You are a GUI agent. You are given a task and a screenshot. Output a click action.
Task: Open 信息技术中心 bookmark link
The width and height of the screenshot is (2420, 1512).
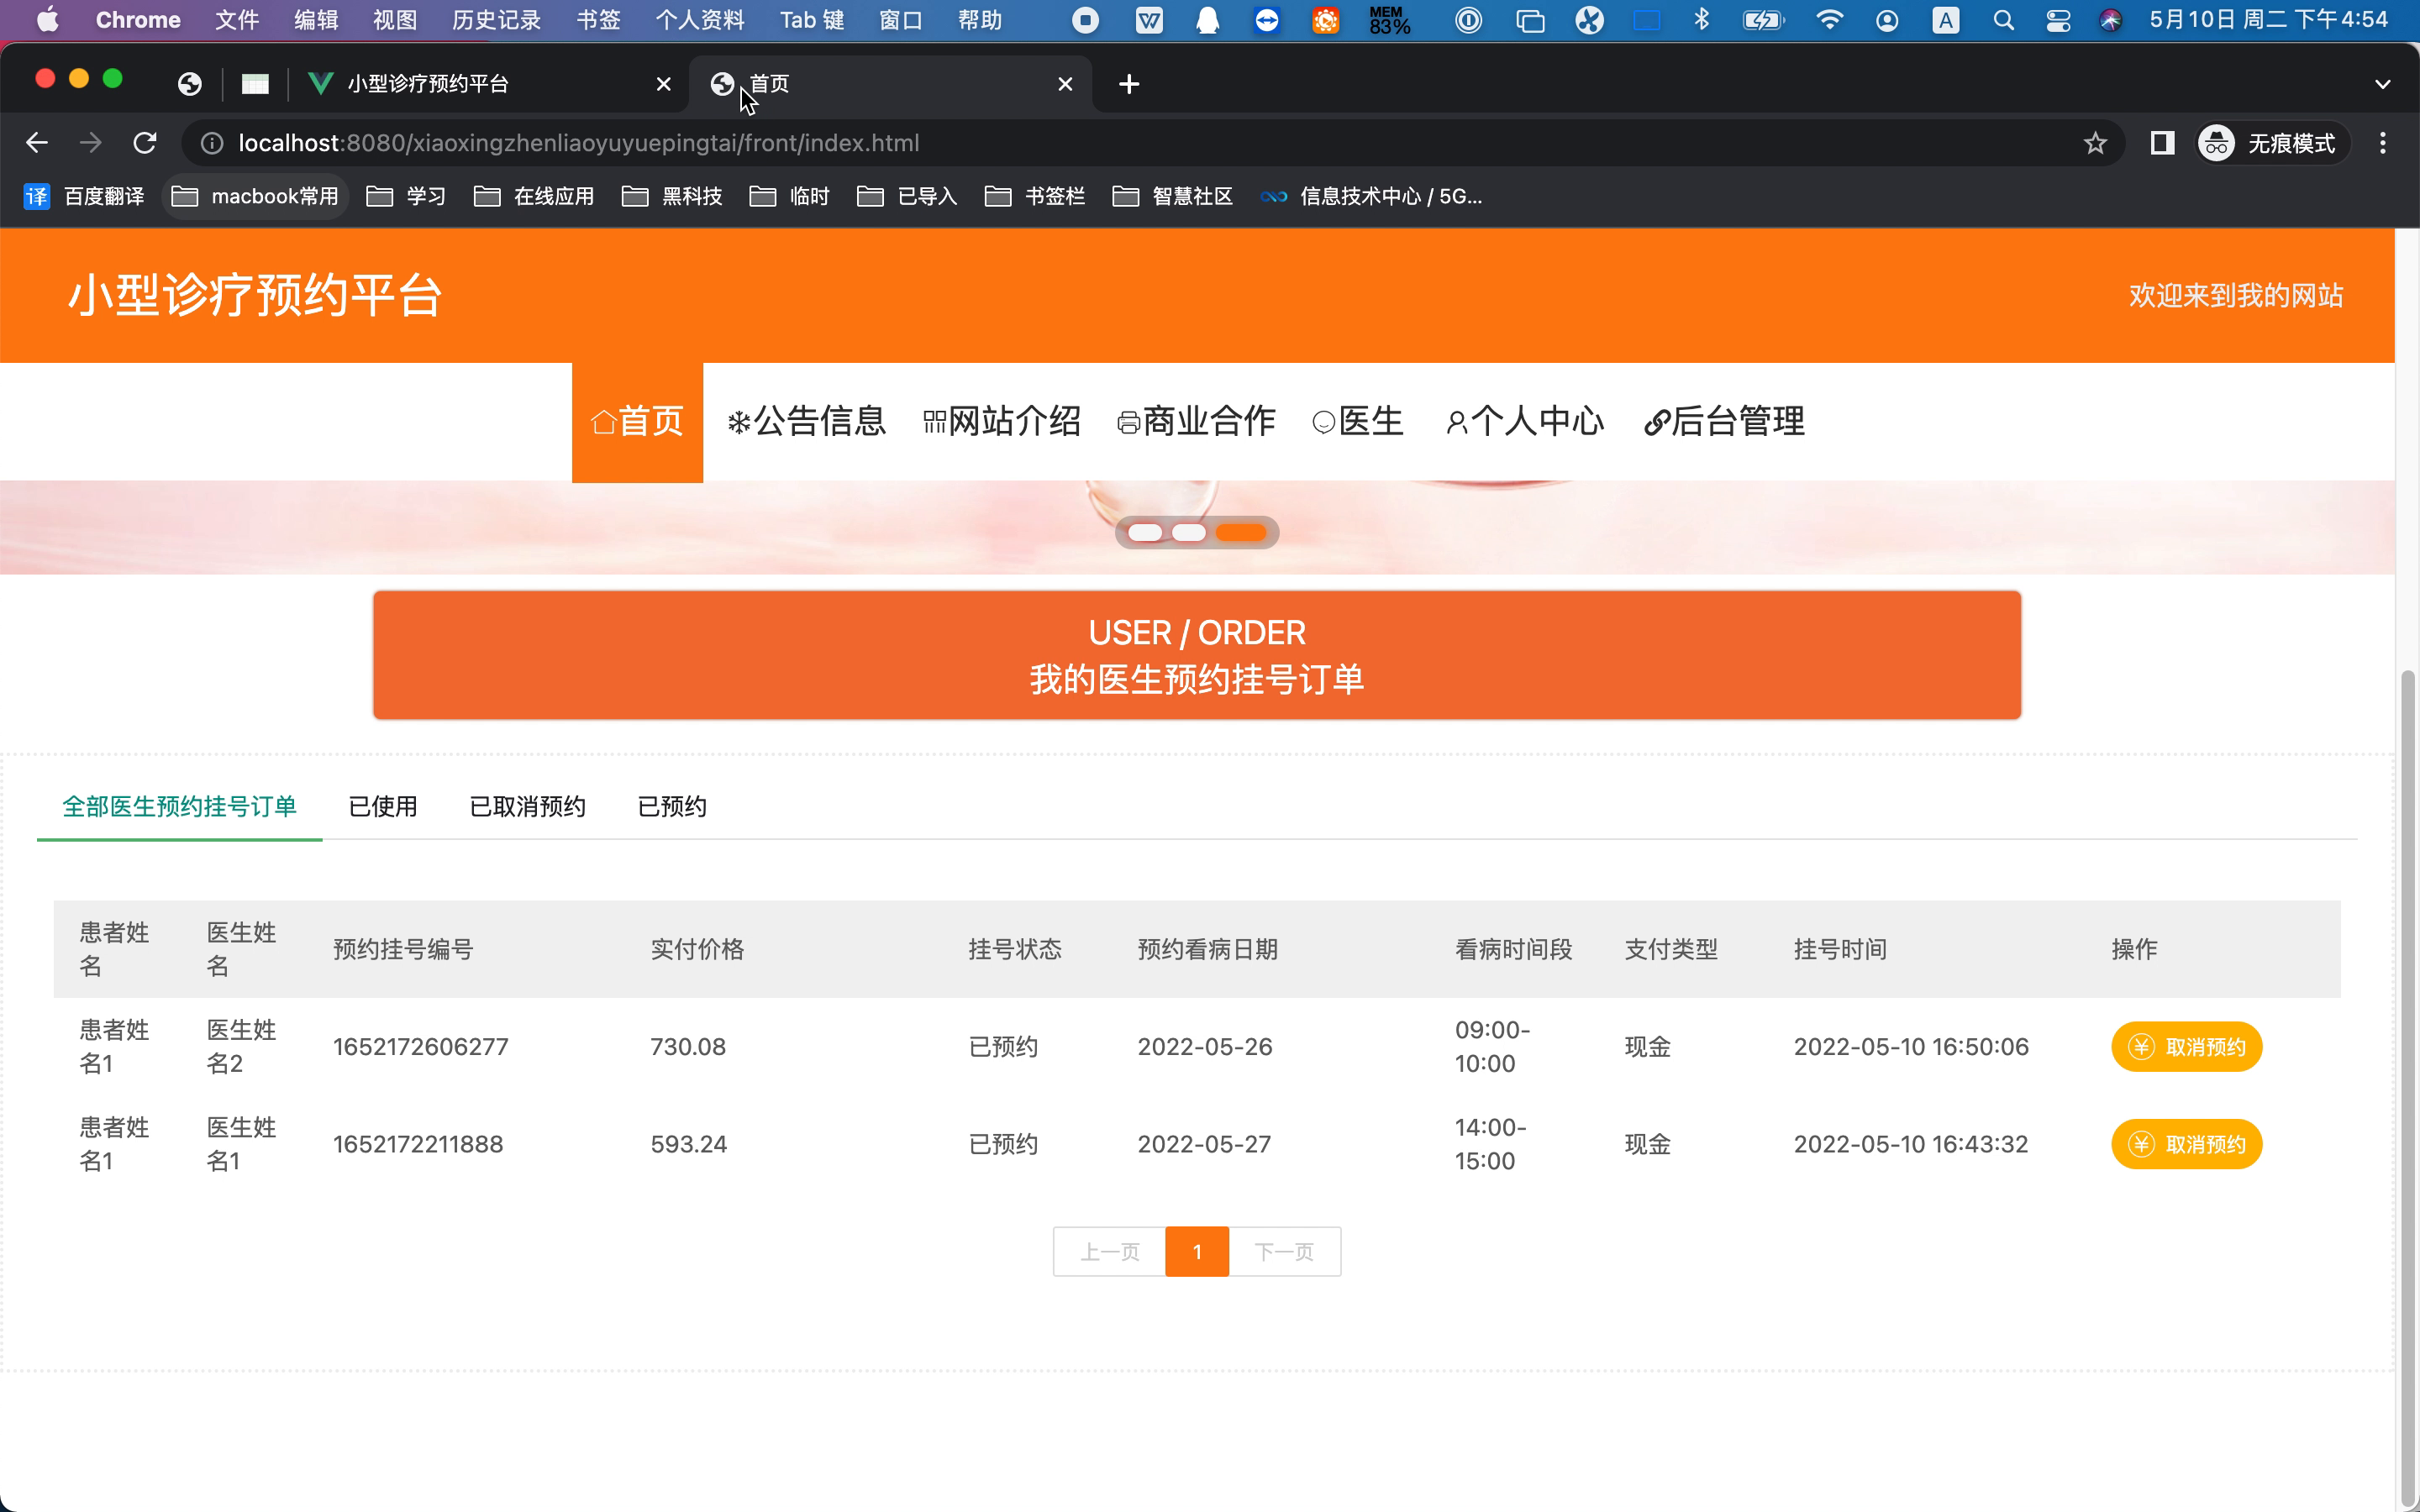click(1371, 196)
